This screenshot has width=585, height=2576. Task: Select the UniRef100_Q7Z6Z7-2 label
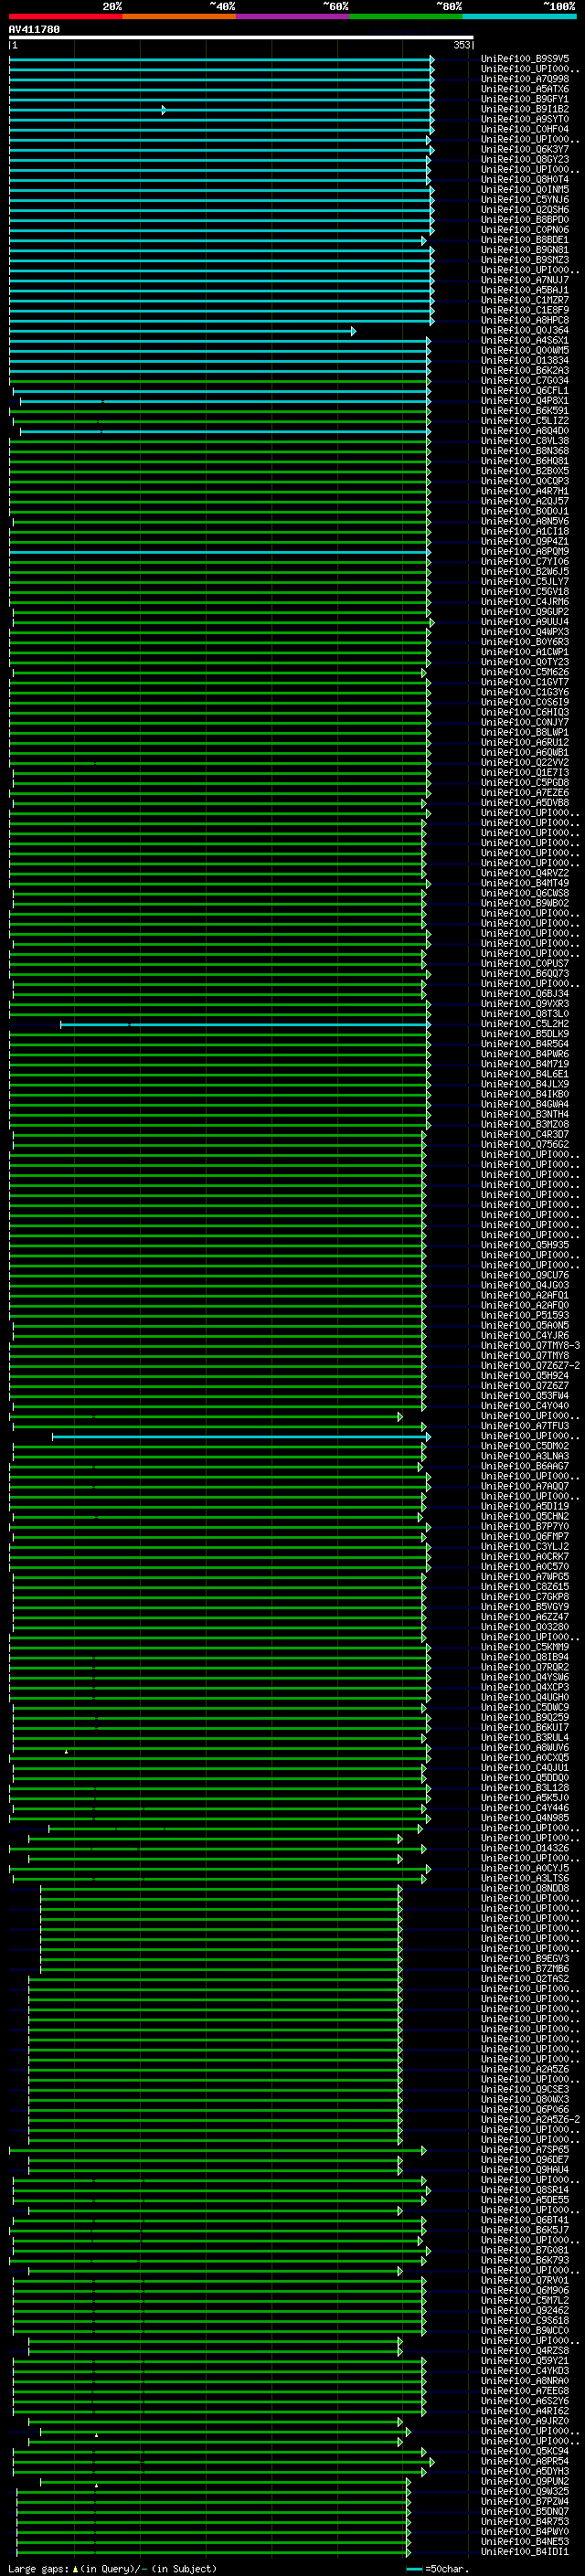click(x=530, y=1365)
